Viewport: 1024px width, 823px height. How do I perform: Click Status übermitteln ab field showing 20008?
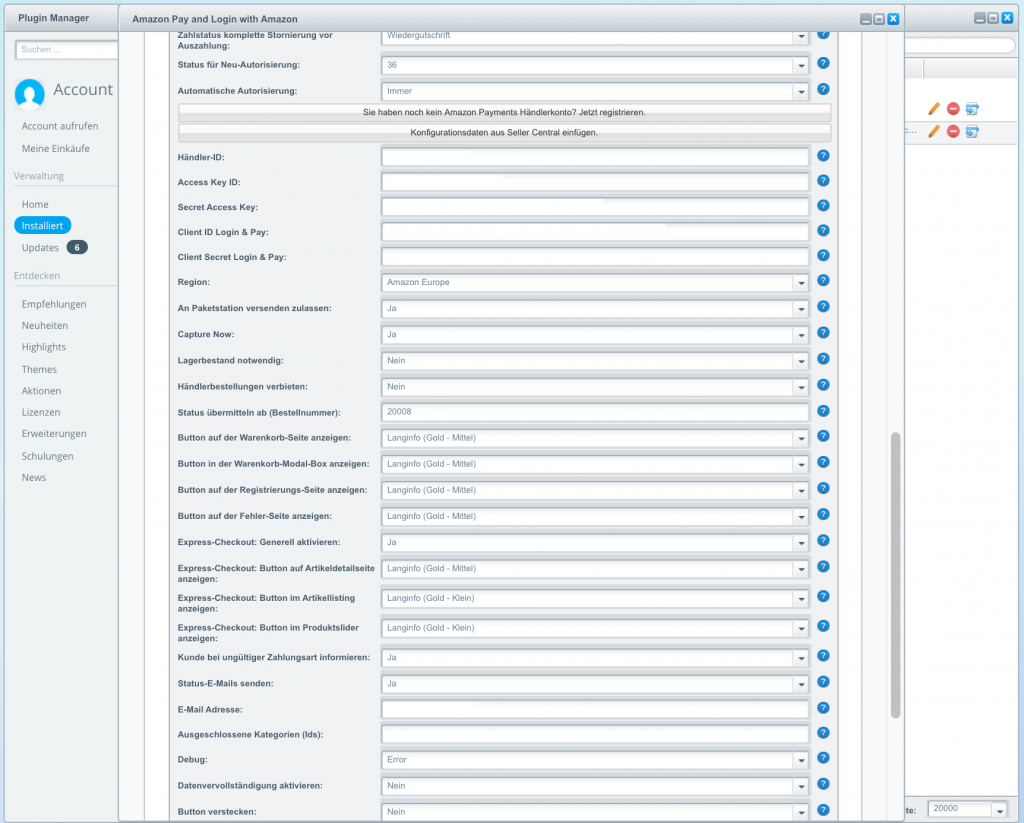(595, 412)
